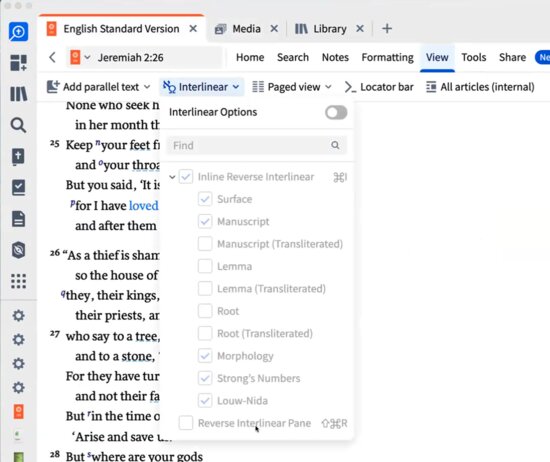The width and height of the screenshot is (550, 462).
Task: Uncheck Inline Reverse Interlinear checkbox
Action: pos(186,177)
